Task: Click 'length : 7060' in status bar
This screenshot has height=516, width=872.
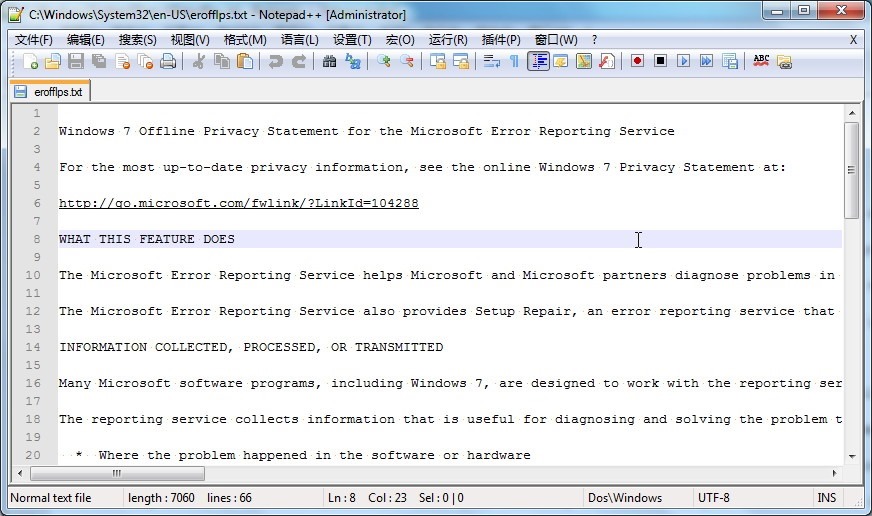Action: pyautogui.click(x=161, y=498)
